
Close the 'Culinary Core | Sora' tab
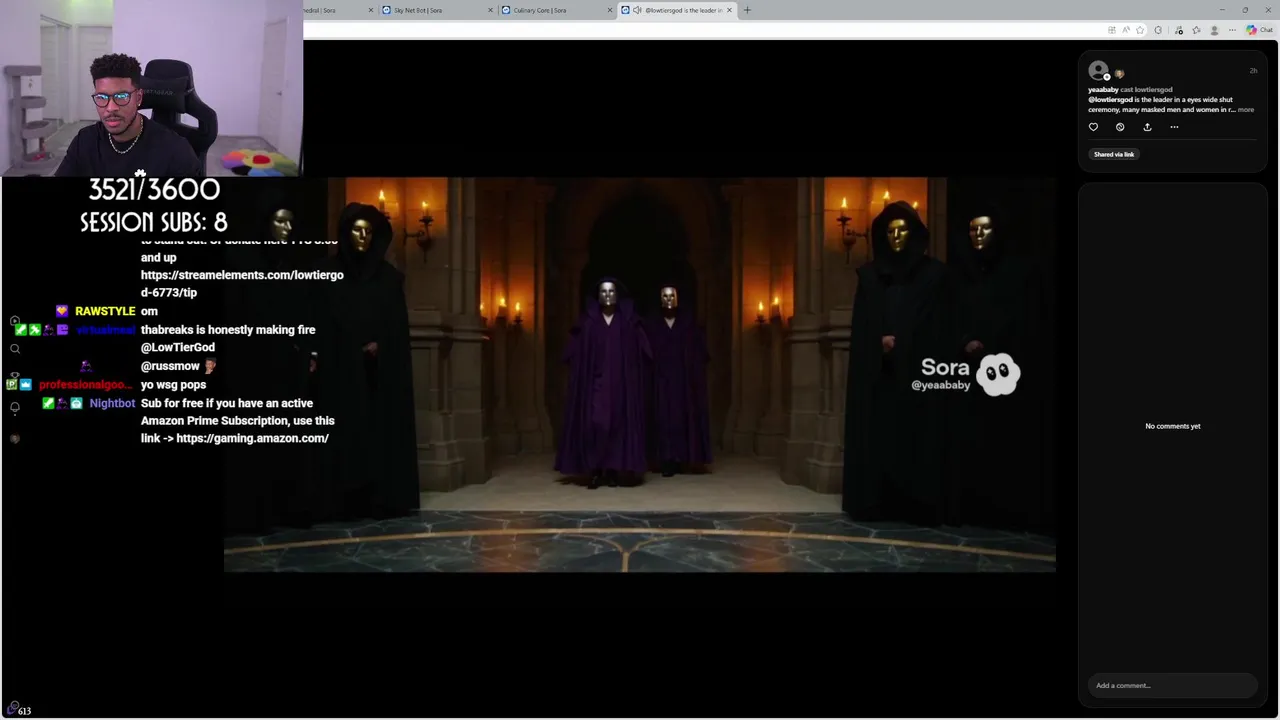point(610,10)
